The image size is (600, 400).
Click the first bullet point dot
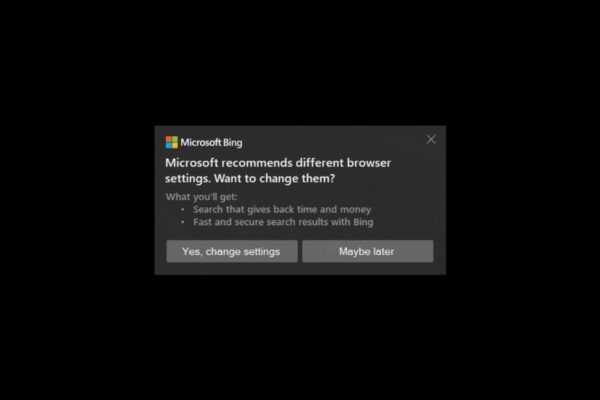[x=183, y=209]
